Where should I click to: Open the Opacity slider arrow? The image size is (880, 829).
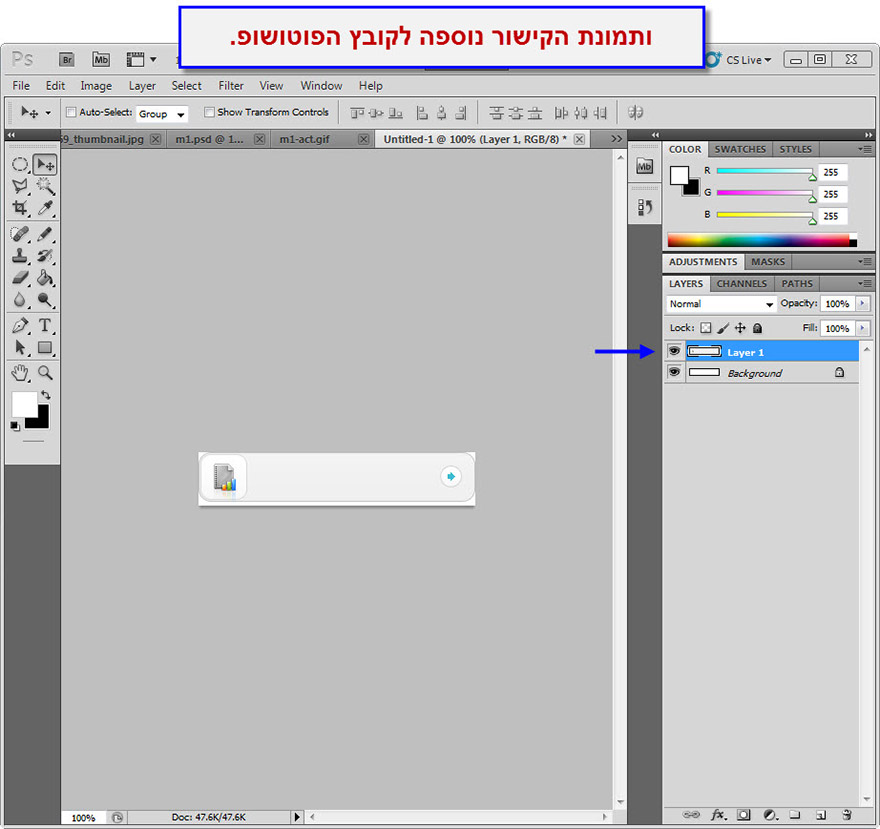coord(863,304)
